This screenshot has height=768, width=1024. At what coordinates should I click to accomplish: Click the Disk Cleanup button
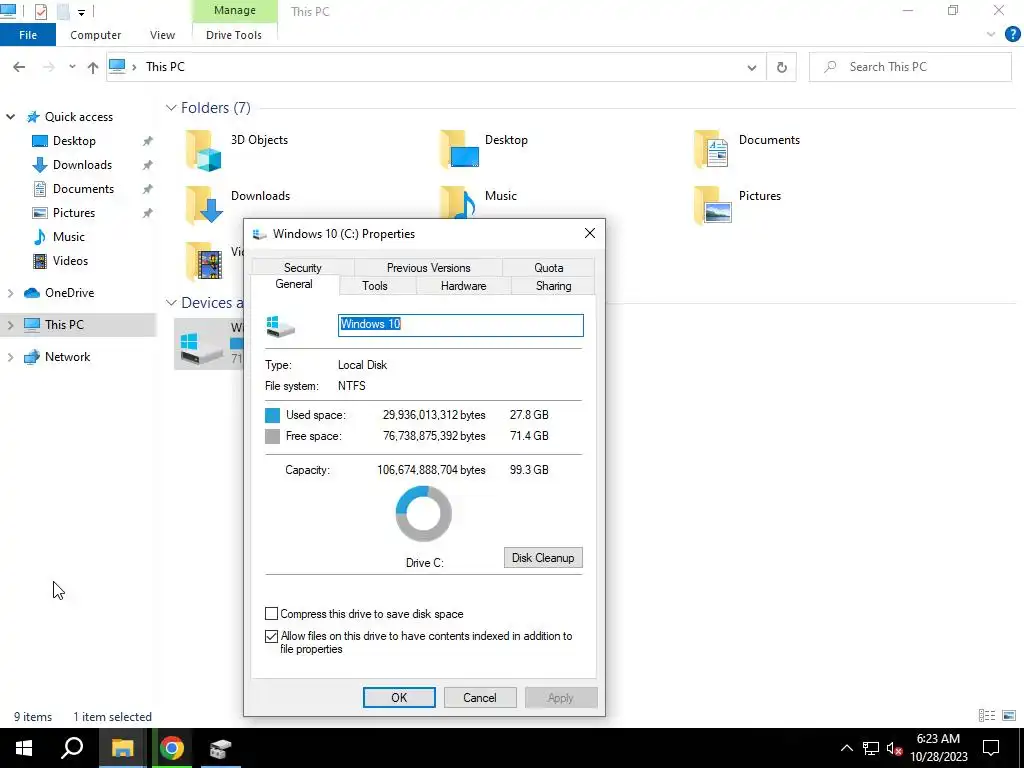point(543,558)
